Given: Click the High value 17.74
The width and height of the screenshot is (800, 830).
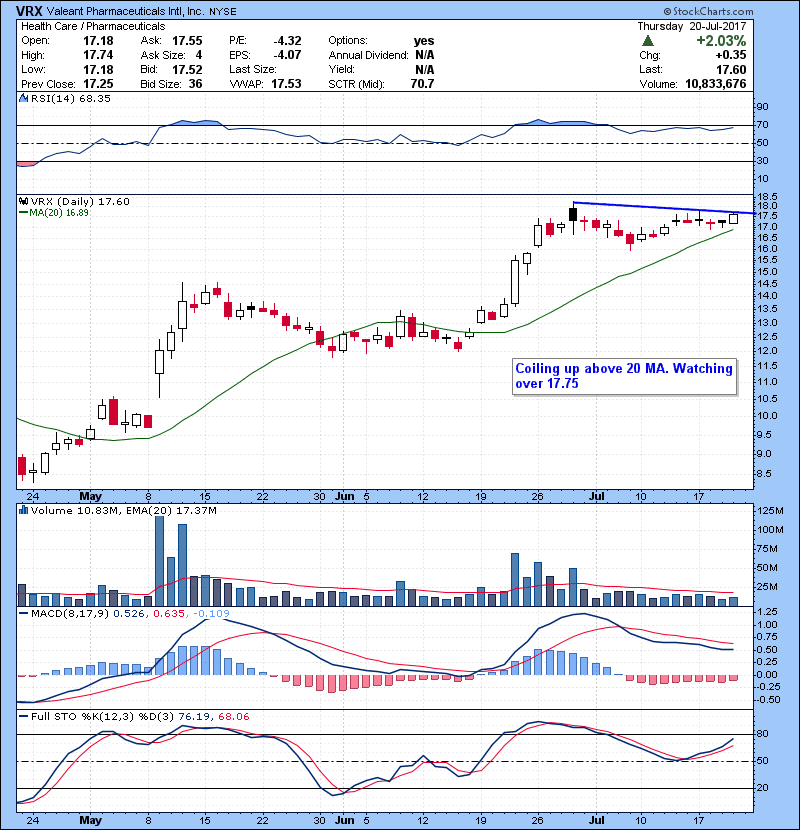Looking at the screenshot, I should pyautogui.click(x=98, y=55).
